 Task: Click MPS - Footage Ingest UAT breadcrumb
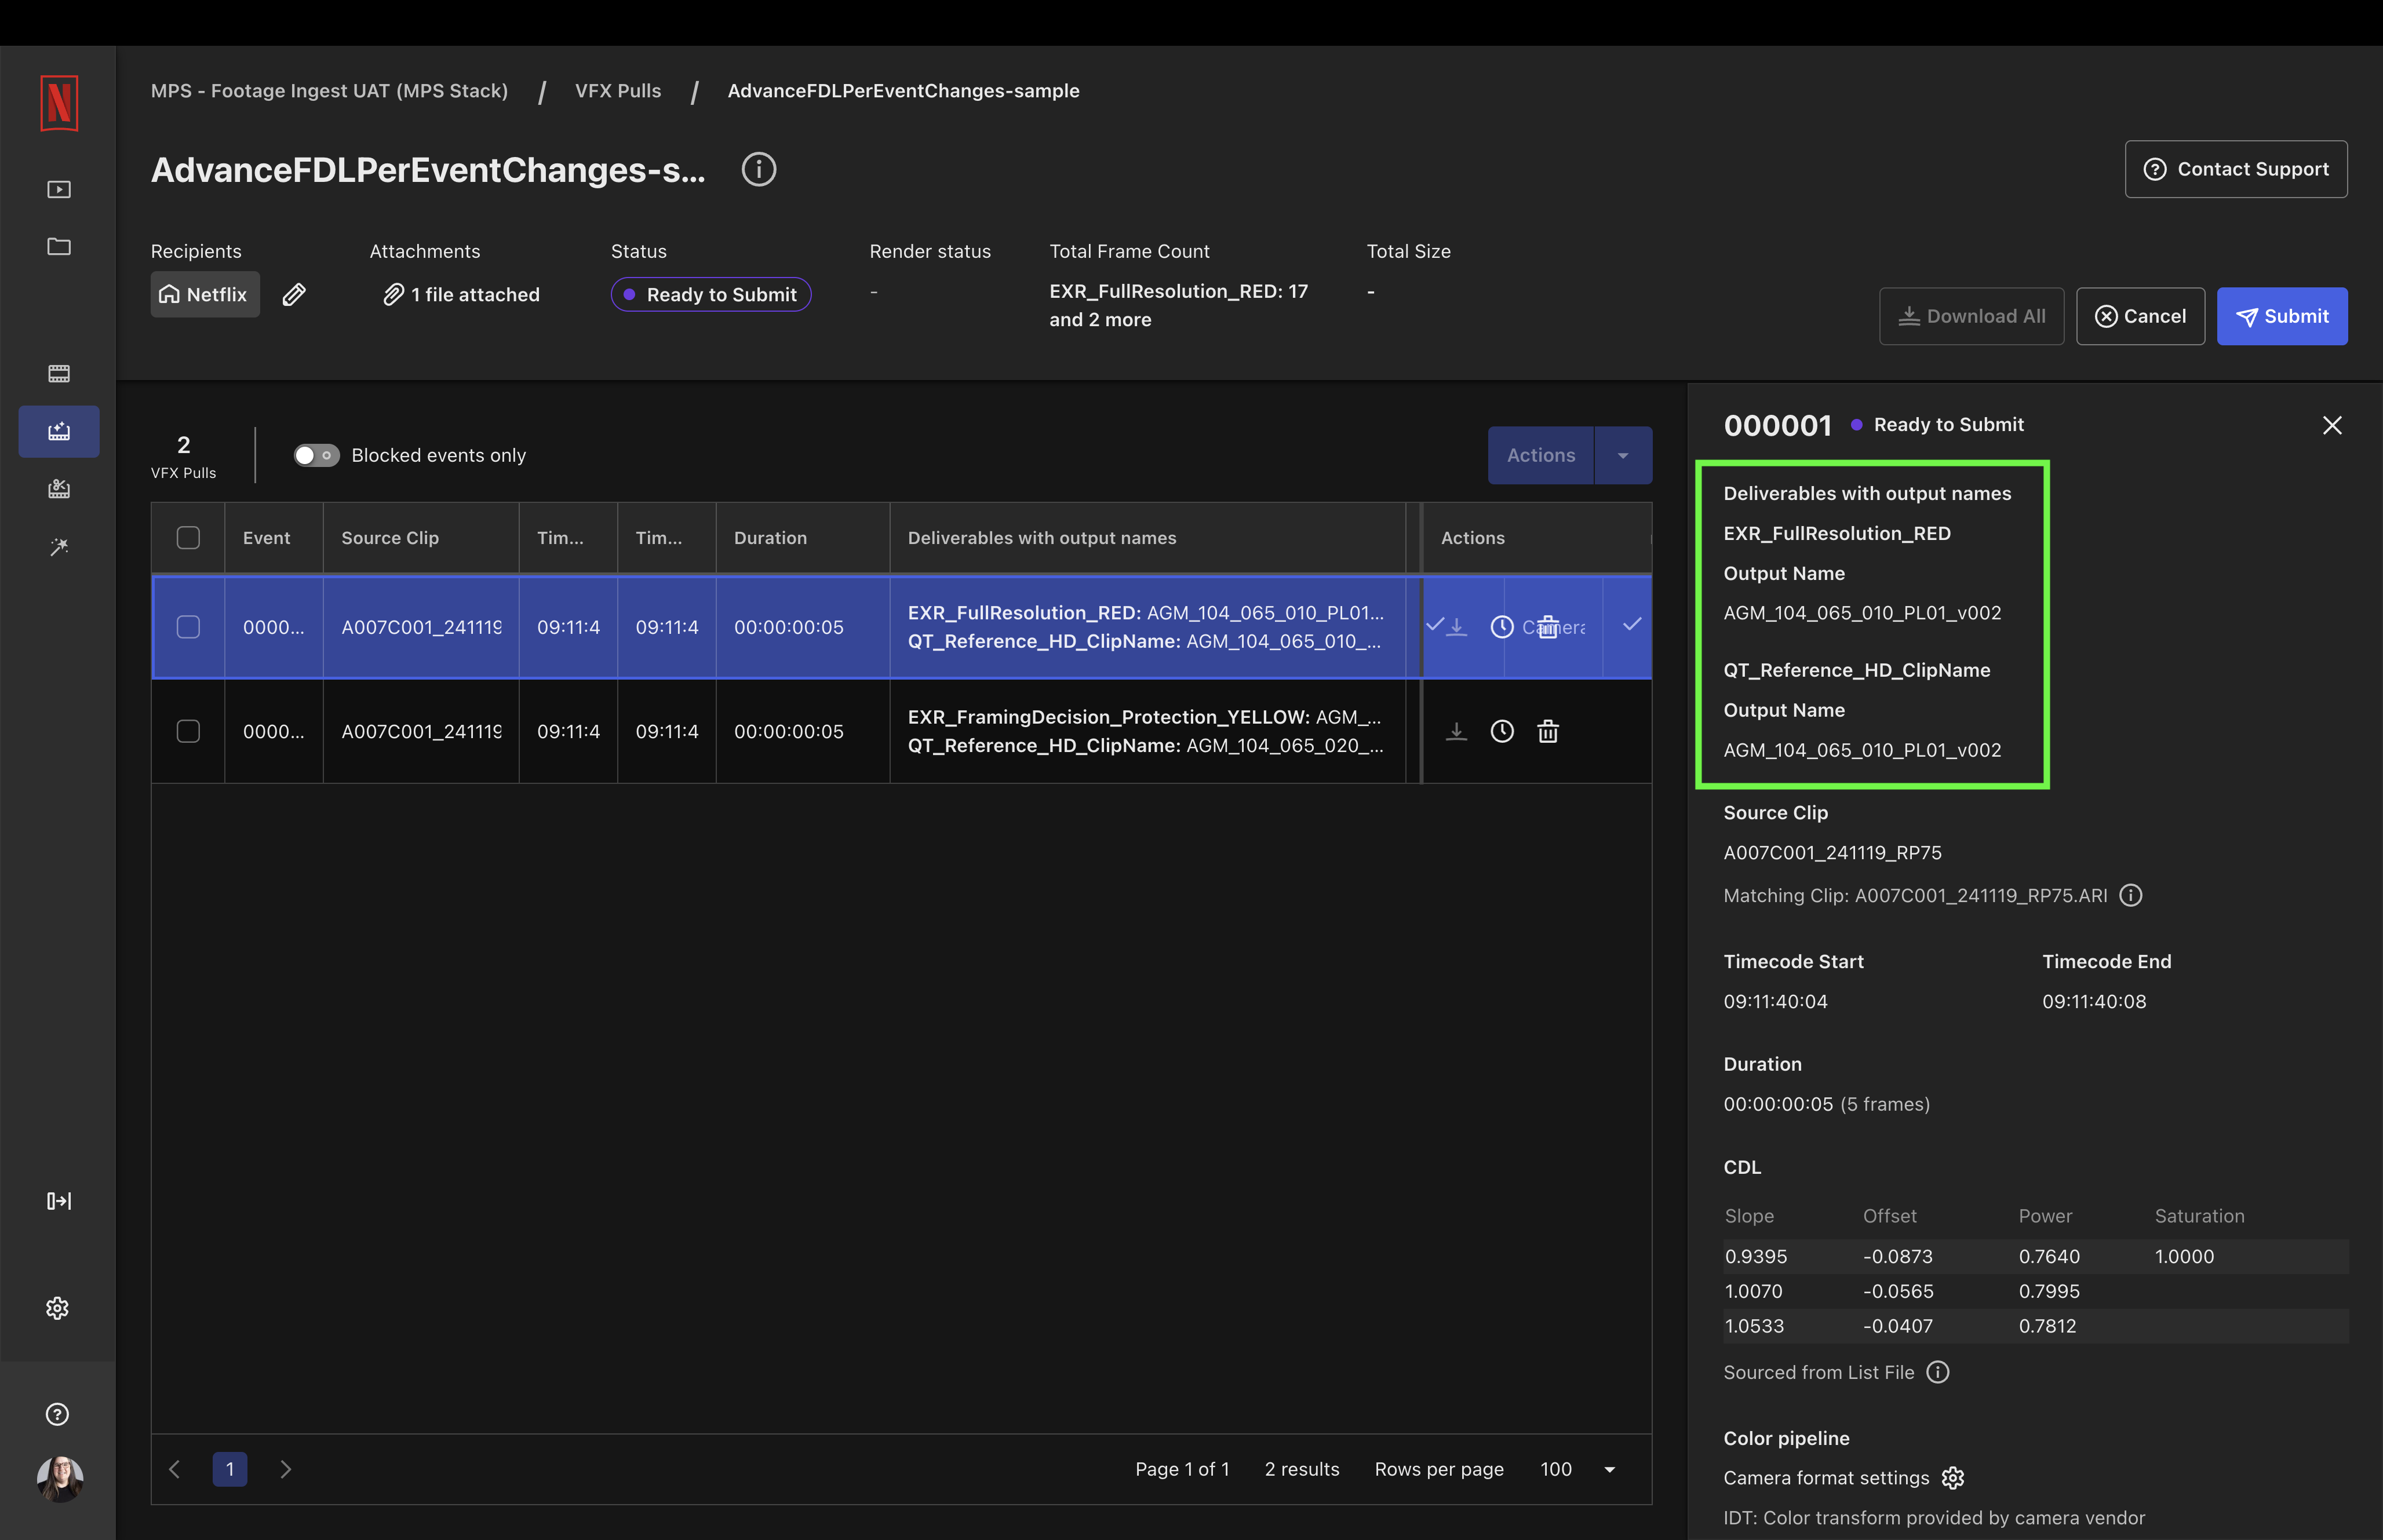(x=329, y=91)
